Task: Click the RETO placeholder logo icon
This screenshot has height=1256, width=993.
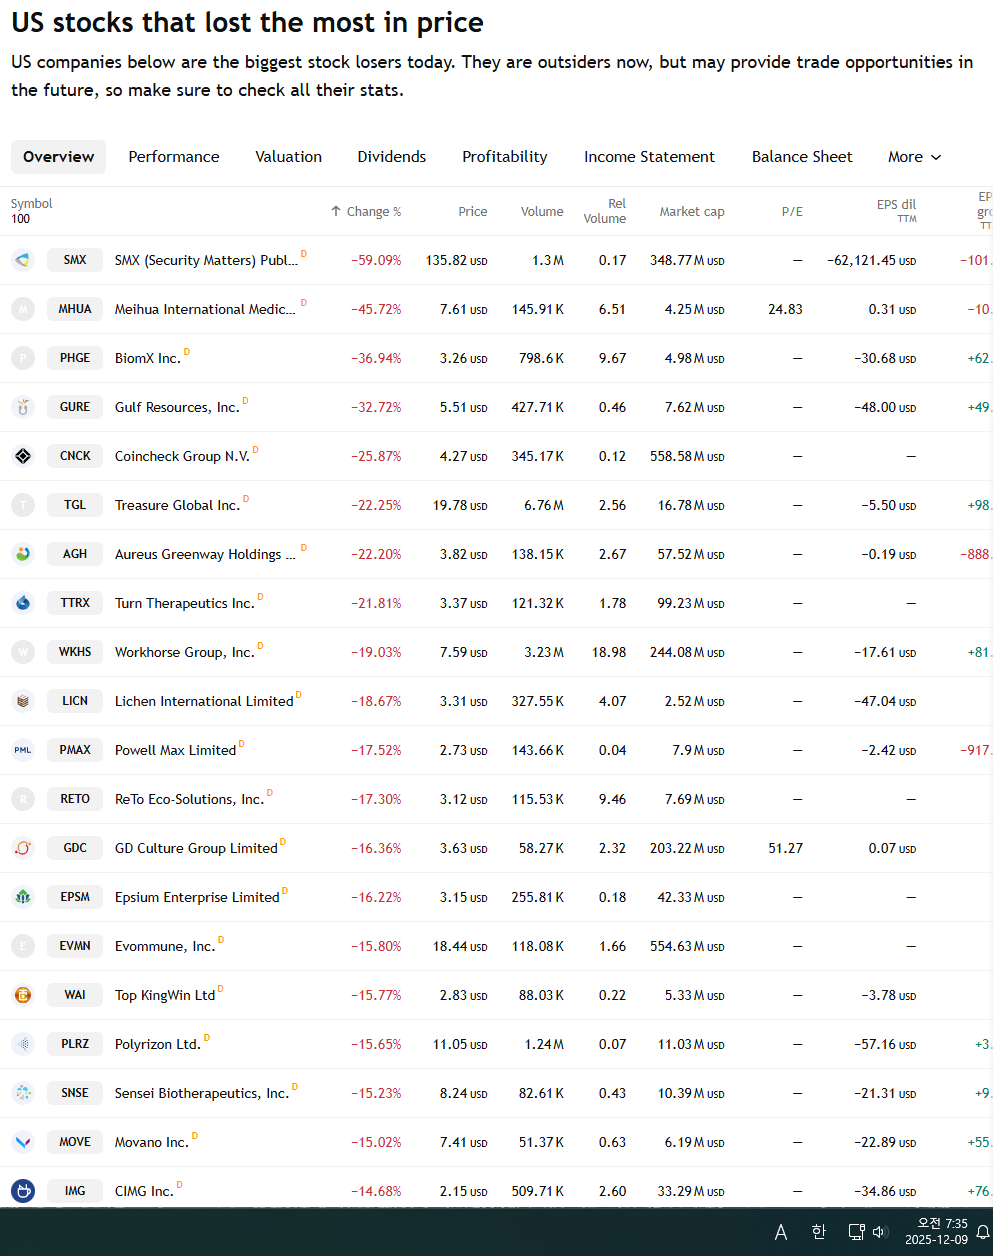Action: click(x=23, y=799)
